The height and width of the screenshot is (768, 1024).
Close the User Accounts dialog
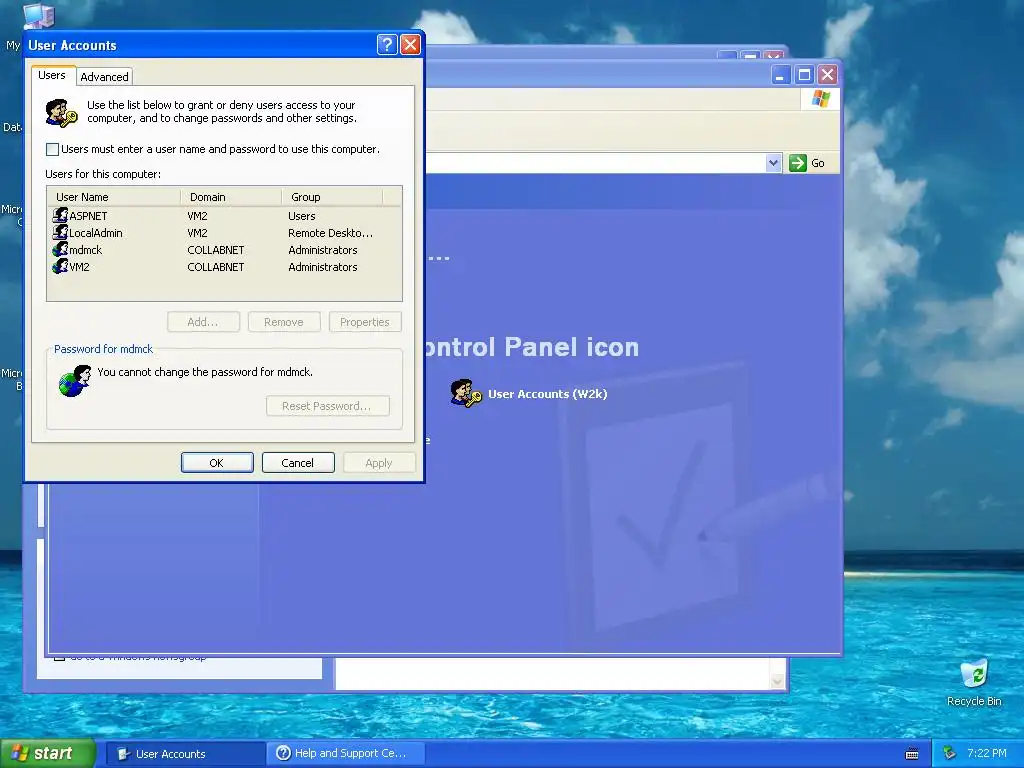click(410, 44)
